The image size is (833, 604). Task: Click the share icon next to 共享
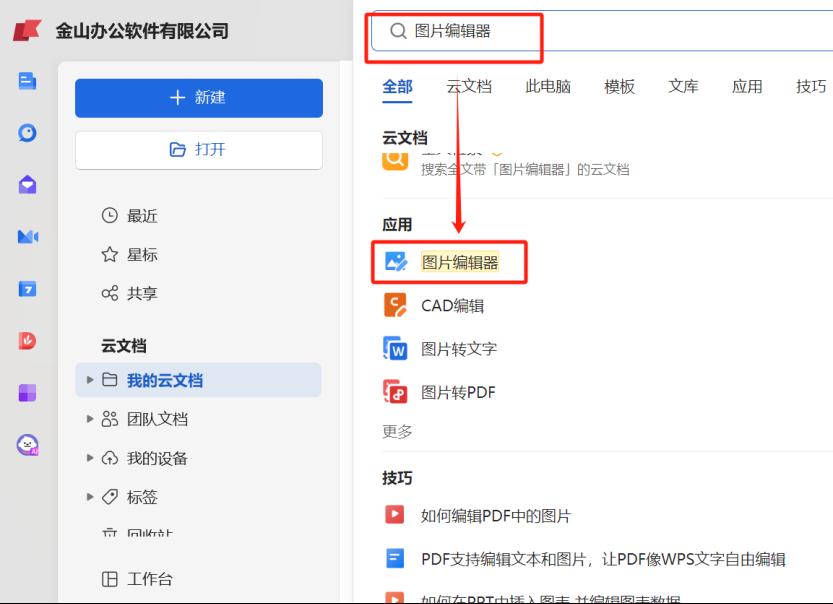(x=109, y=293)
